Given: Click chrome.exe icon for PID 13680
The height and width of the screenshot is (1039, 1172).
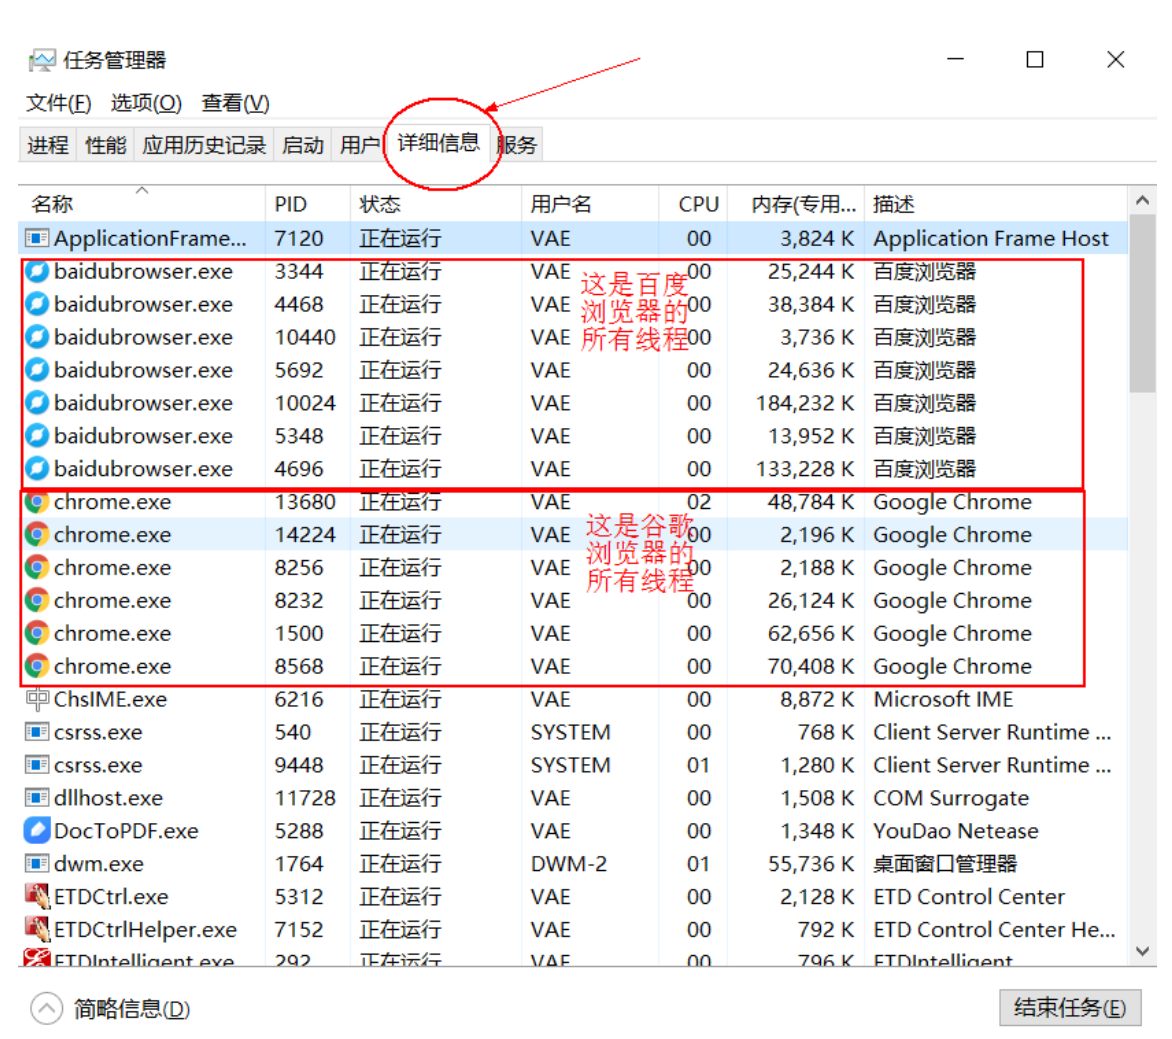Looking at the screenshot, I should tap(37, 502).
